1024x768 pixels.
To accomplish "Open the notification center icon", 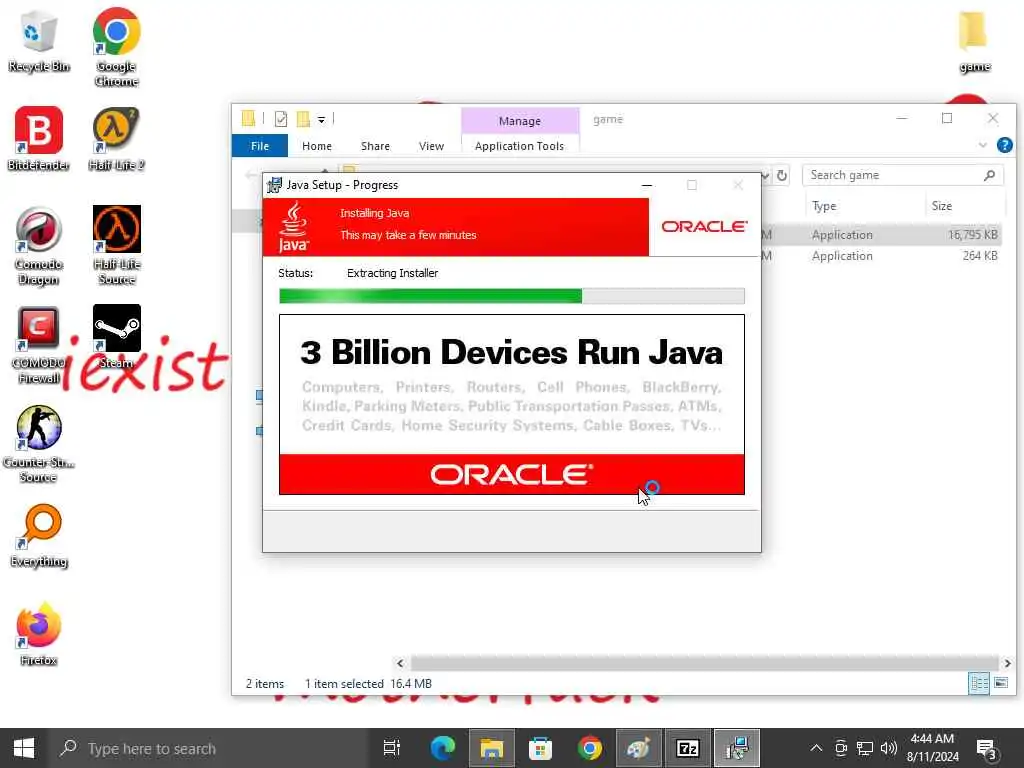I will pyautogui.click(x=986, y=748).
